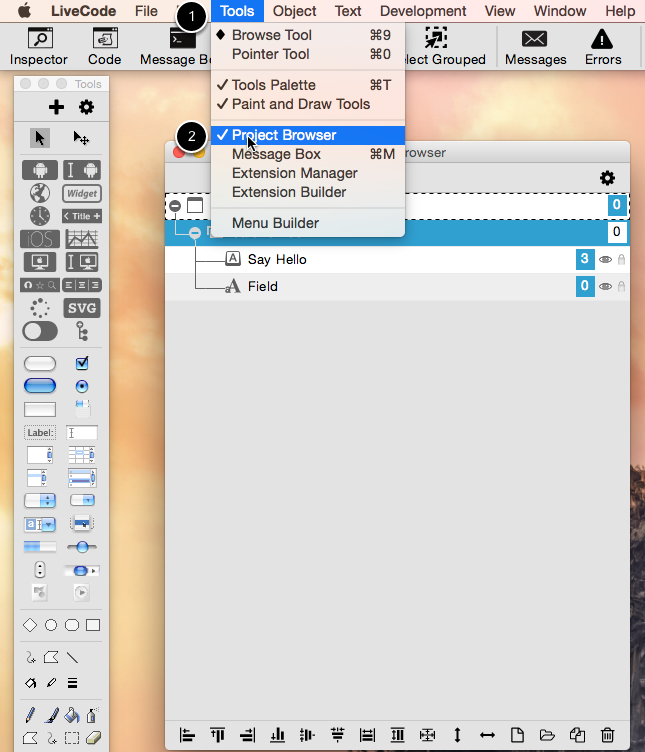Click Equalize Width horizontal arrow button

pos(487,735)
